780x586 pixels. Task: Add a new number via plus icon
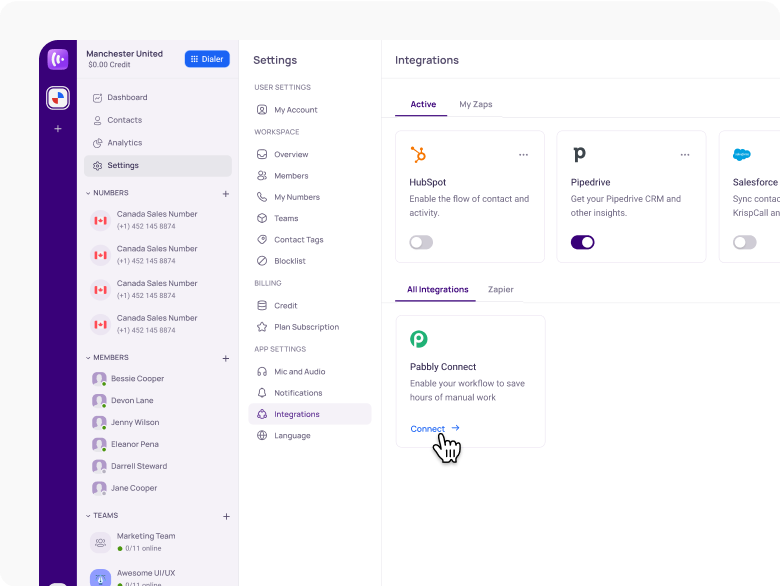[x=226, y=194]
